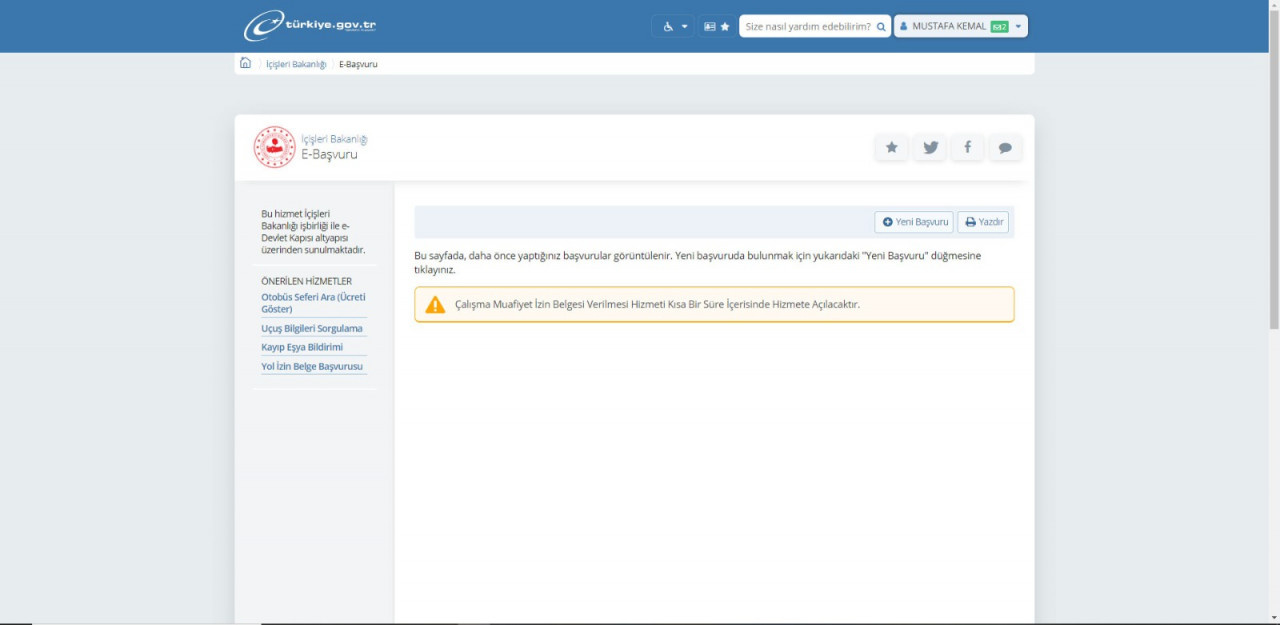Click the search magnifier icon
This screenshot has width=1280, height=625.
[x=881, y=27]
